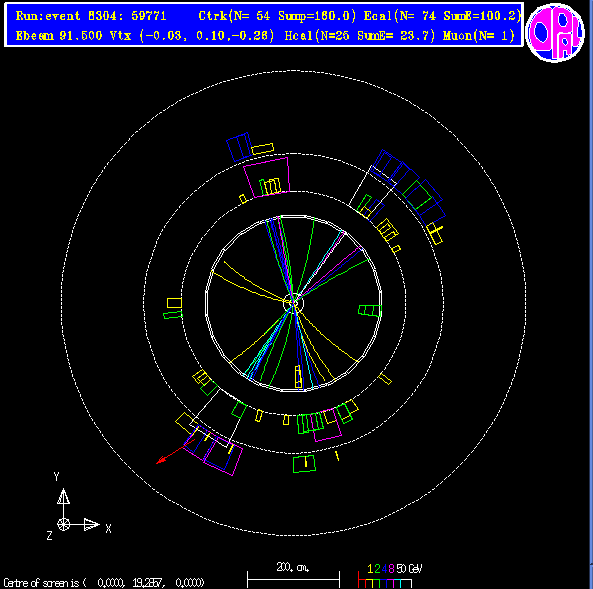Click the Ctrk track summary text
This screenshot has height=589, width=593.
[x=277, y=16]
